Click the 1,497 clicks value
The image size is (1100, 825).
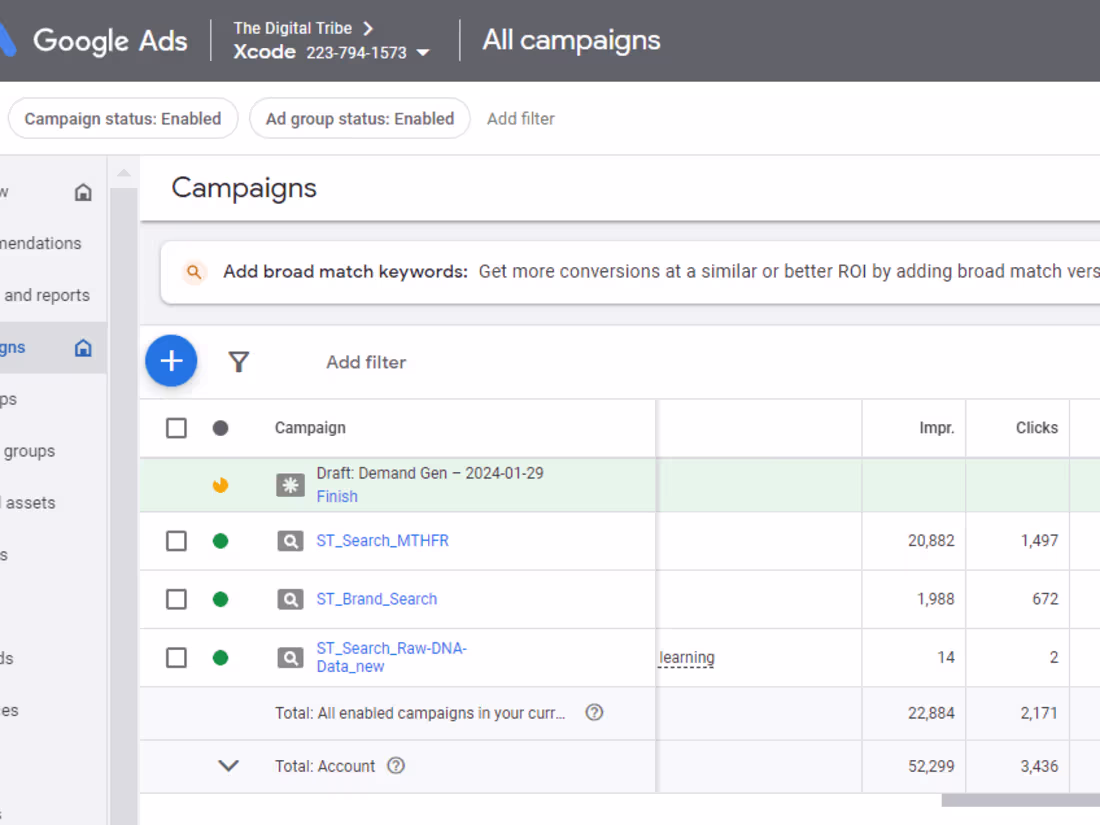tap(1039, 541)
